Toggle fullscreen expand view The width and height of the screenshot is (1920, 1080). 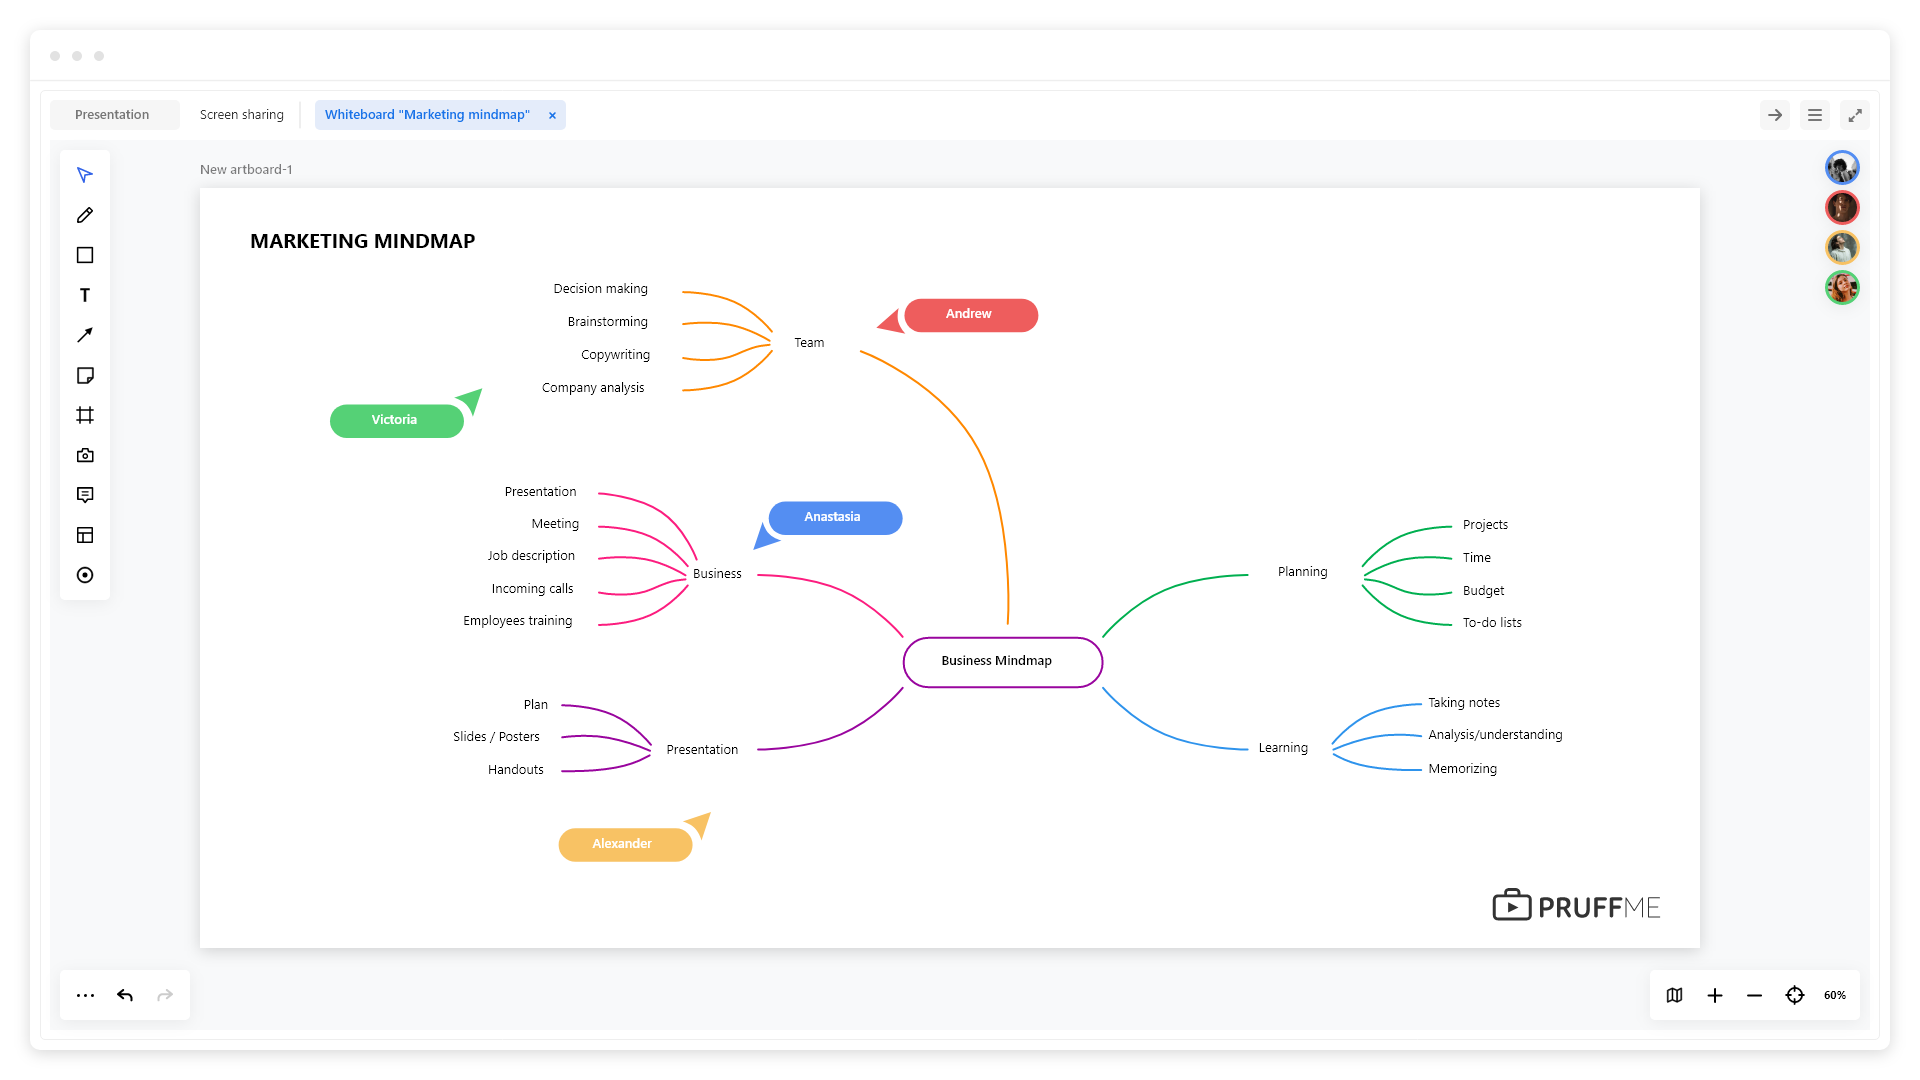click(1855, 115)
